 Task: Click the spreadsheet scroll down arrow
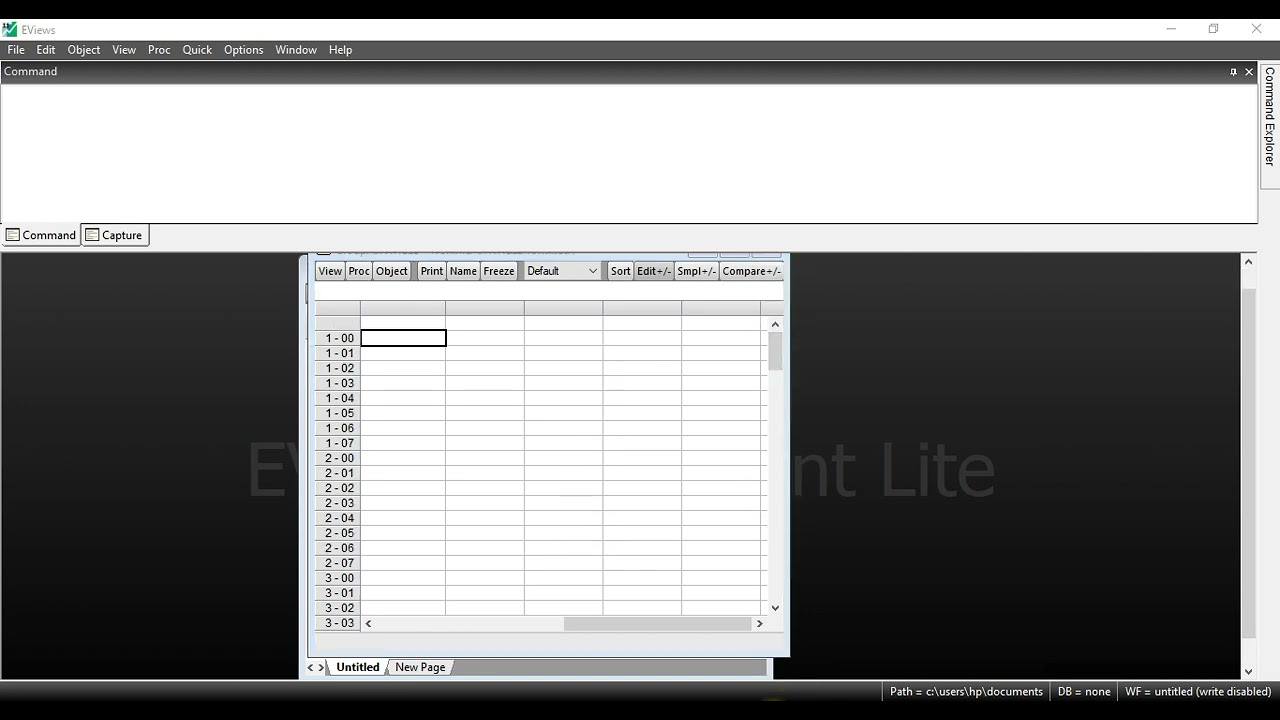coord(775,608)
